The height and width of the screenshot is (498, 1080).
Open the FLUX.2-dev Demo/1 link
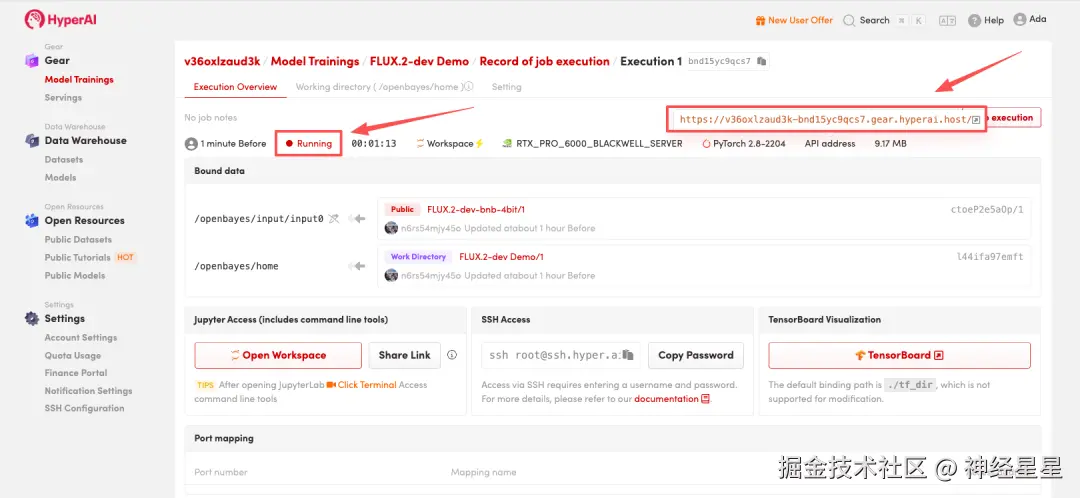point(501,257)
